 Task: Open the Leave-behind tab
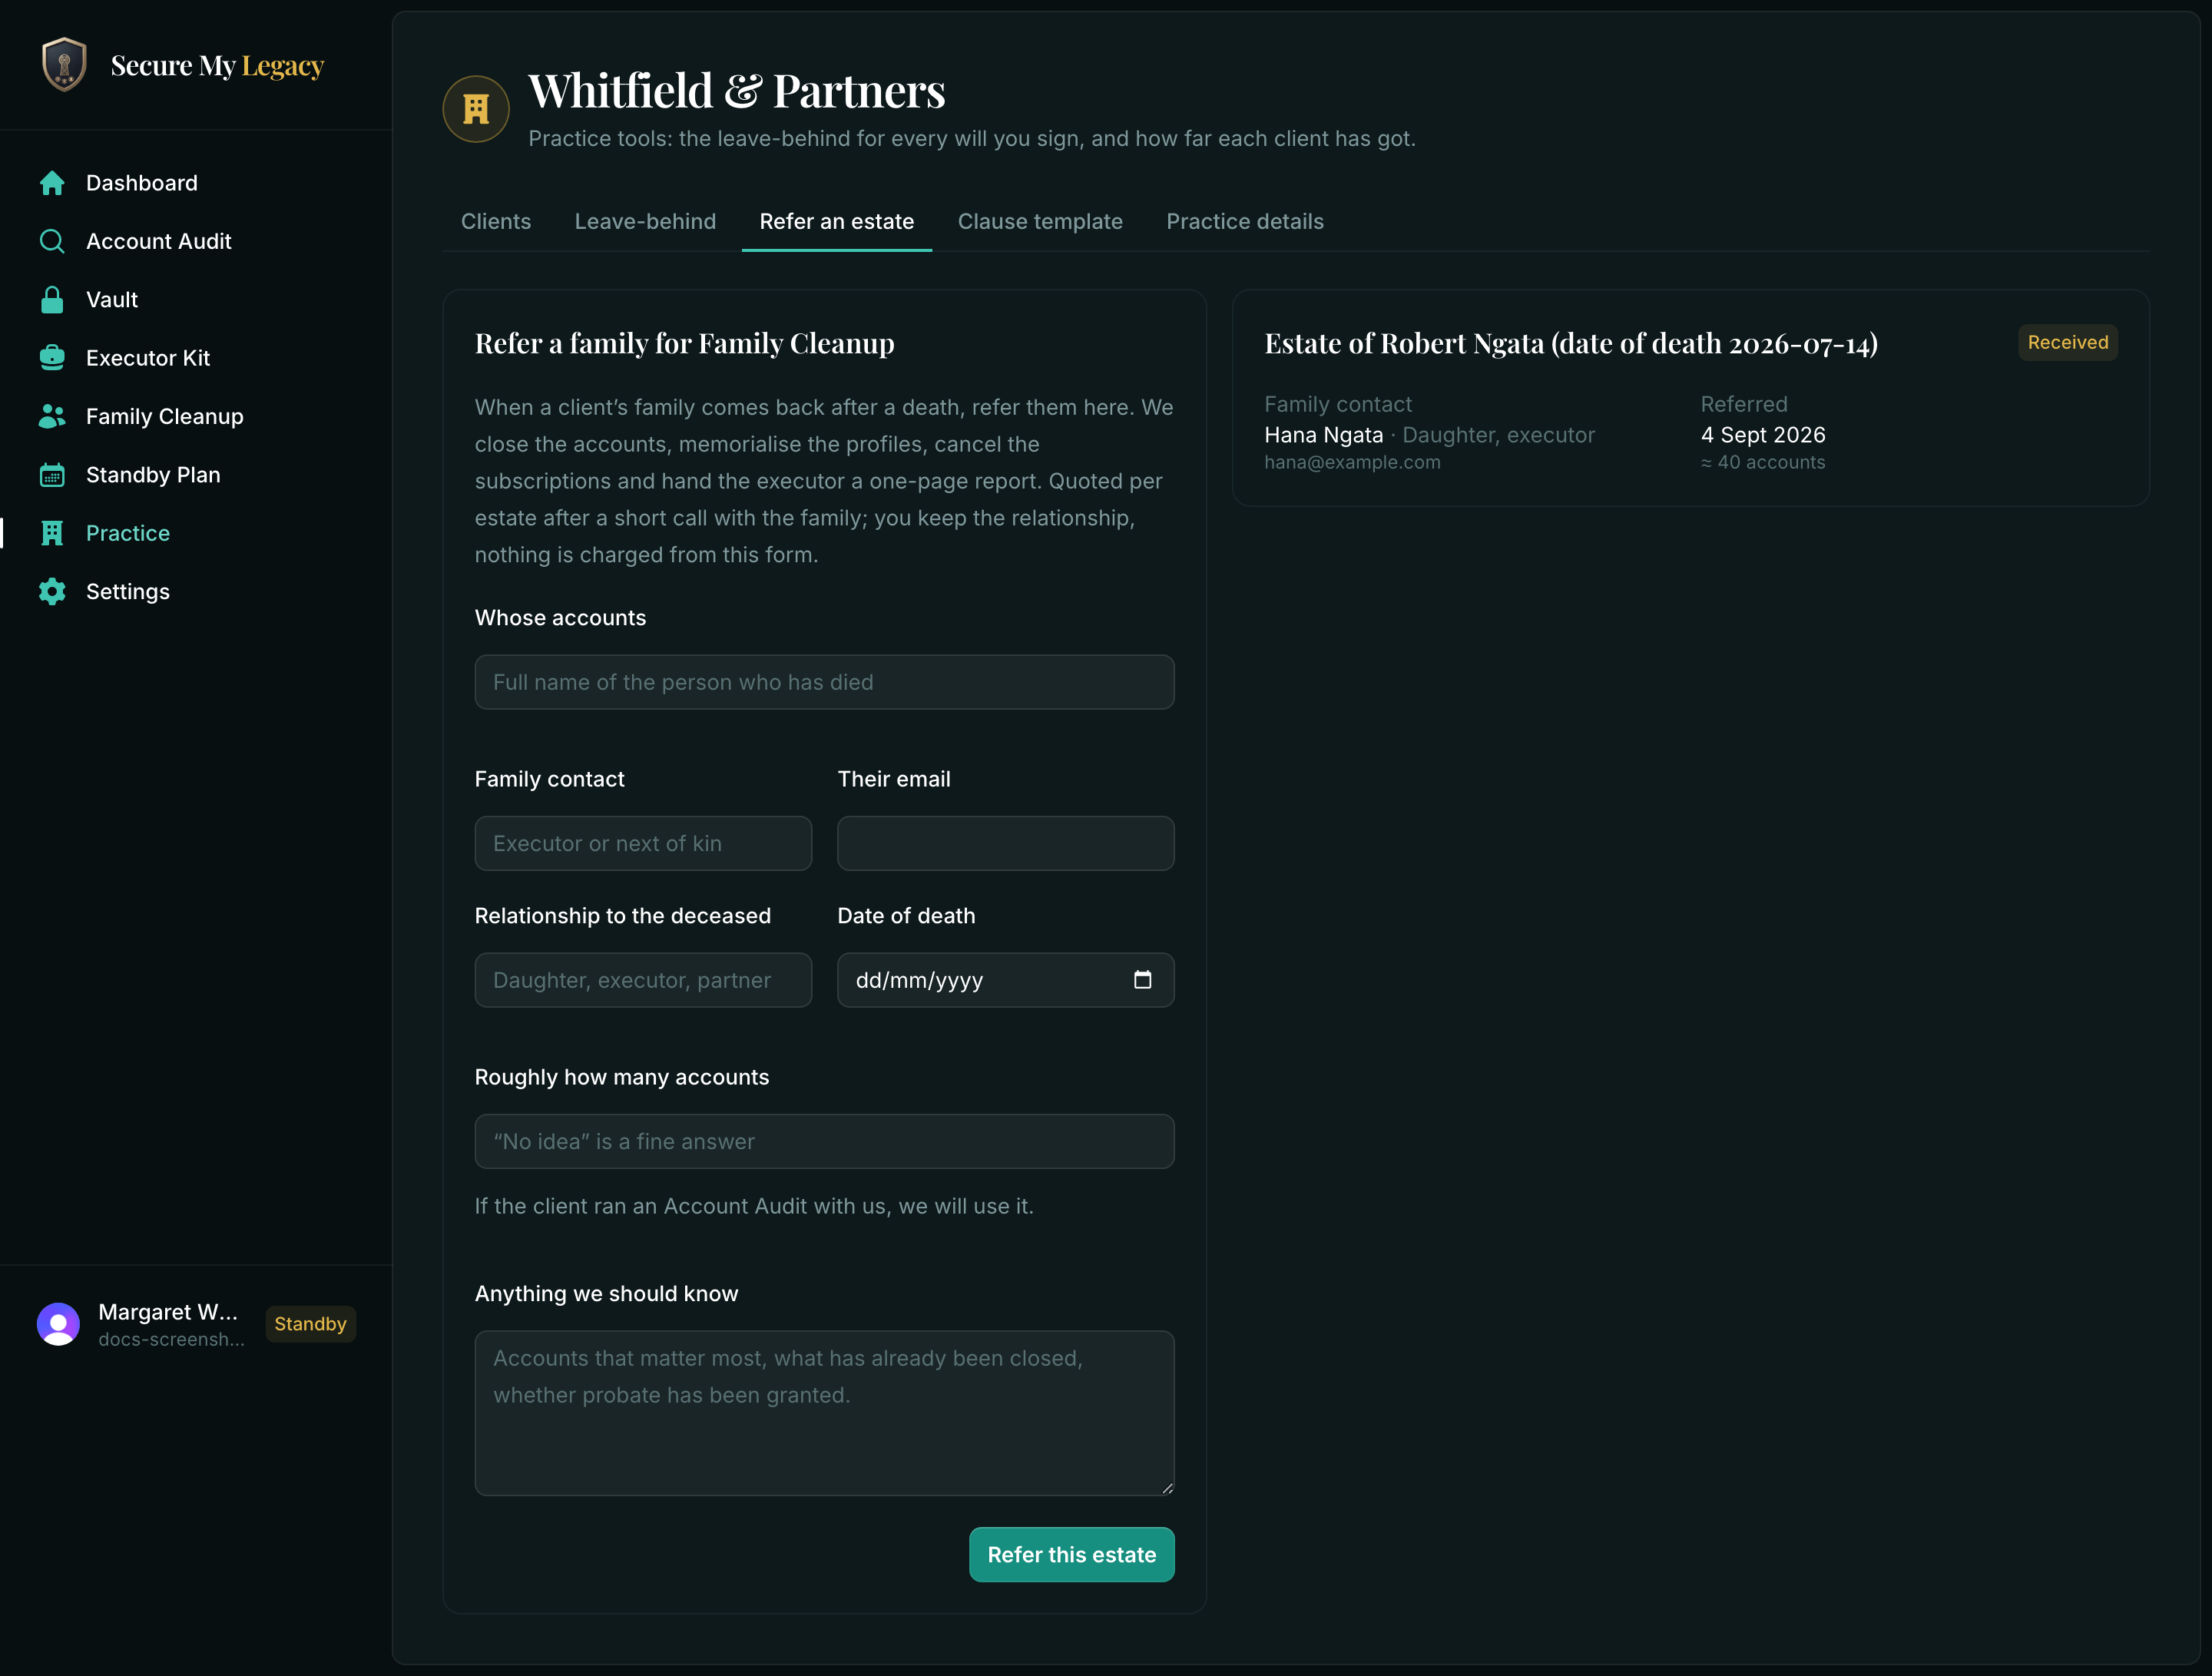[x=645, y=221]
